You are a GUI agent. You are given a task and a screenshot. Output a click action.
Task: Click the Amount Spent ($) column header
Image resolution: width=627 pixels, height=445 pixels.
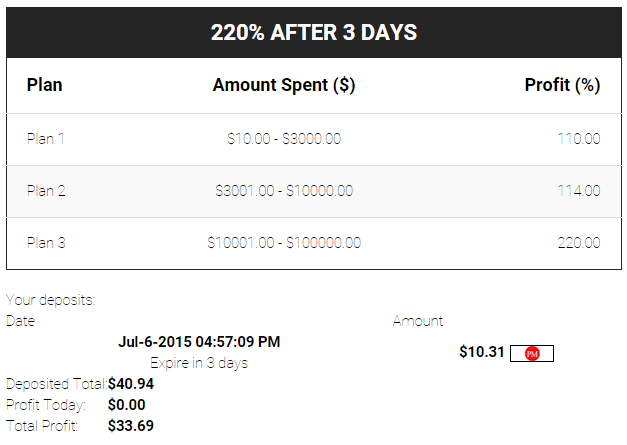point(284,85)
